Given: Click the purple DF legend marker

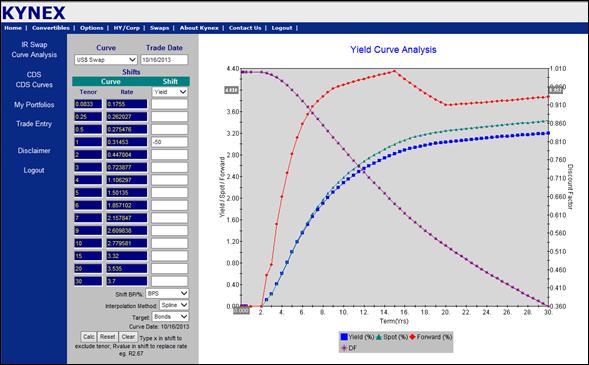Looking at the screenshot, I should tap(343, 348).
